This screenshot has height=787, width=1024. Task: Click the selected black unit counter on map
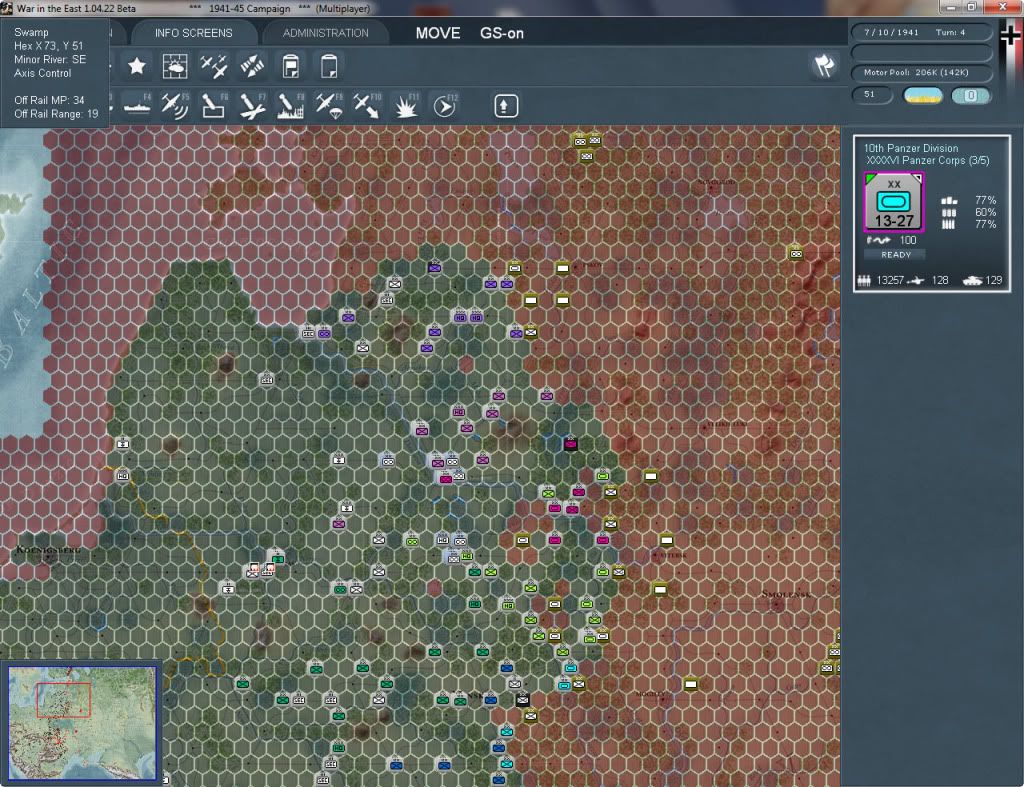(570, 443)
